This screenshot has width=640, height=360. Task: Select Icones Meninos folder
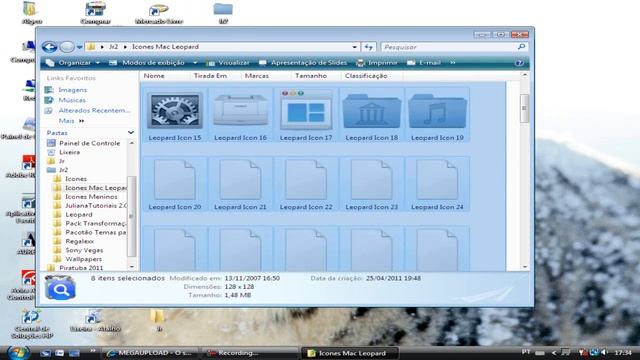pyautogui.click(x=91, y=197)
